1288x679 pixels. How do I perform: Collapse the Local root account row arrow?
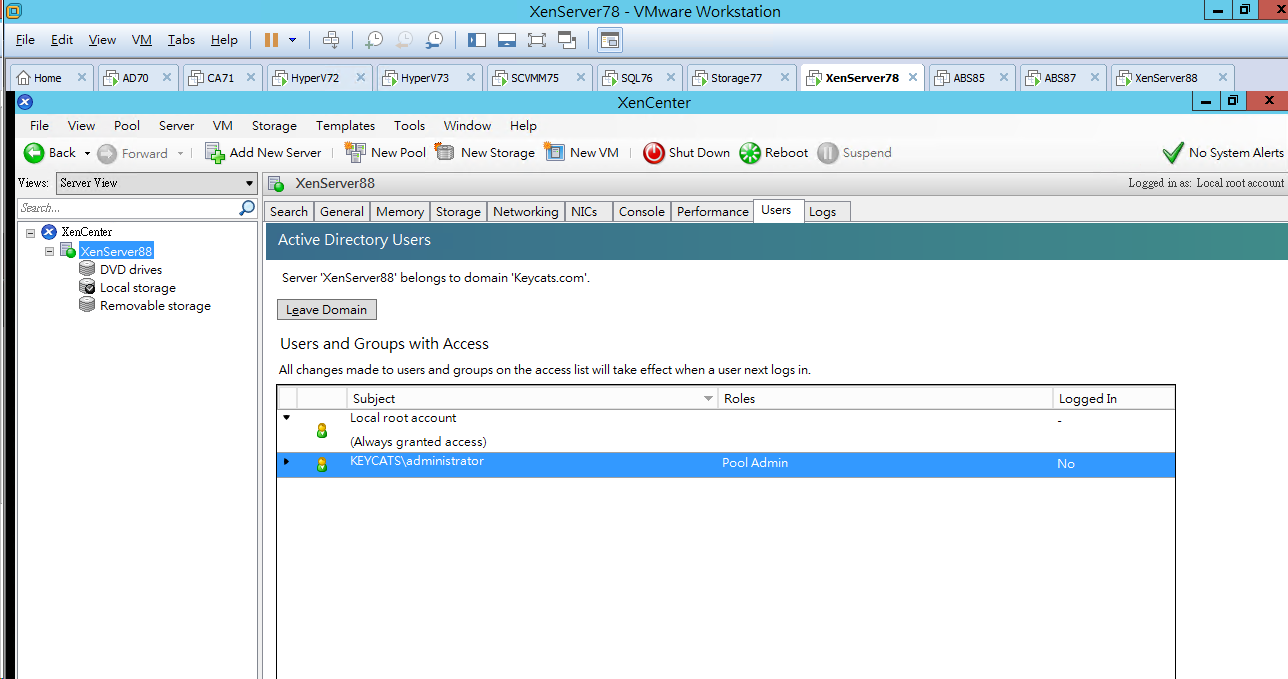pos(286,418)
